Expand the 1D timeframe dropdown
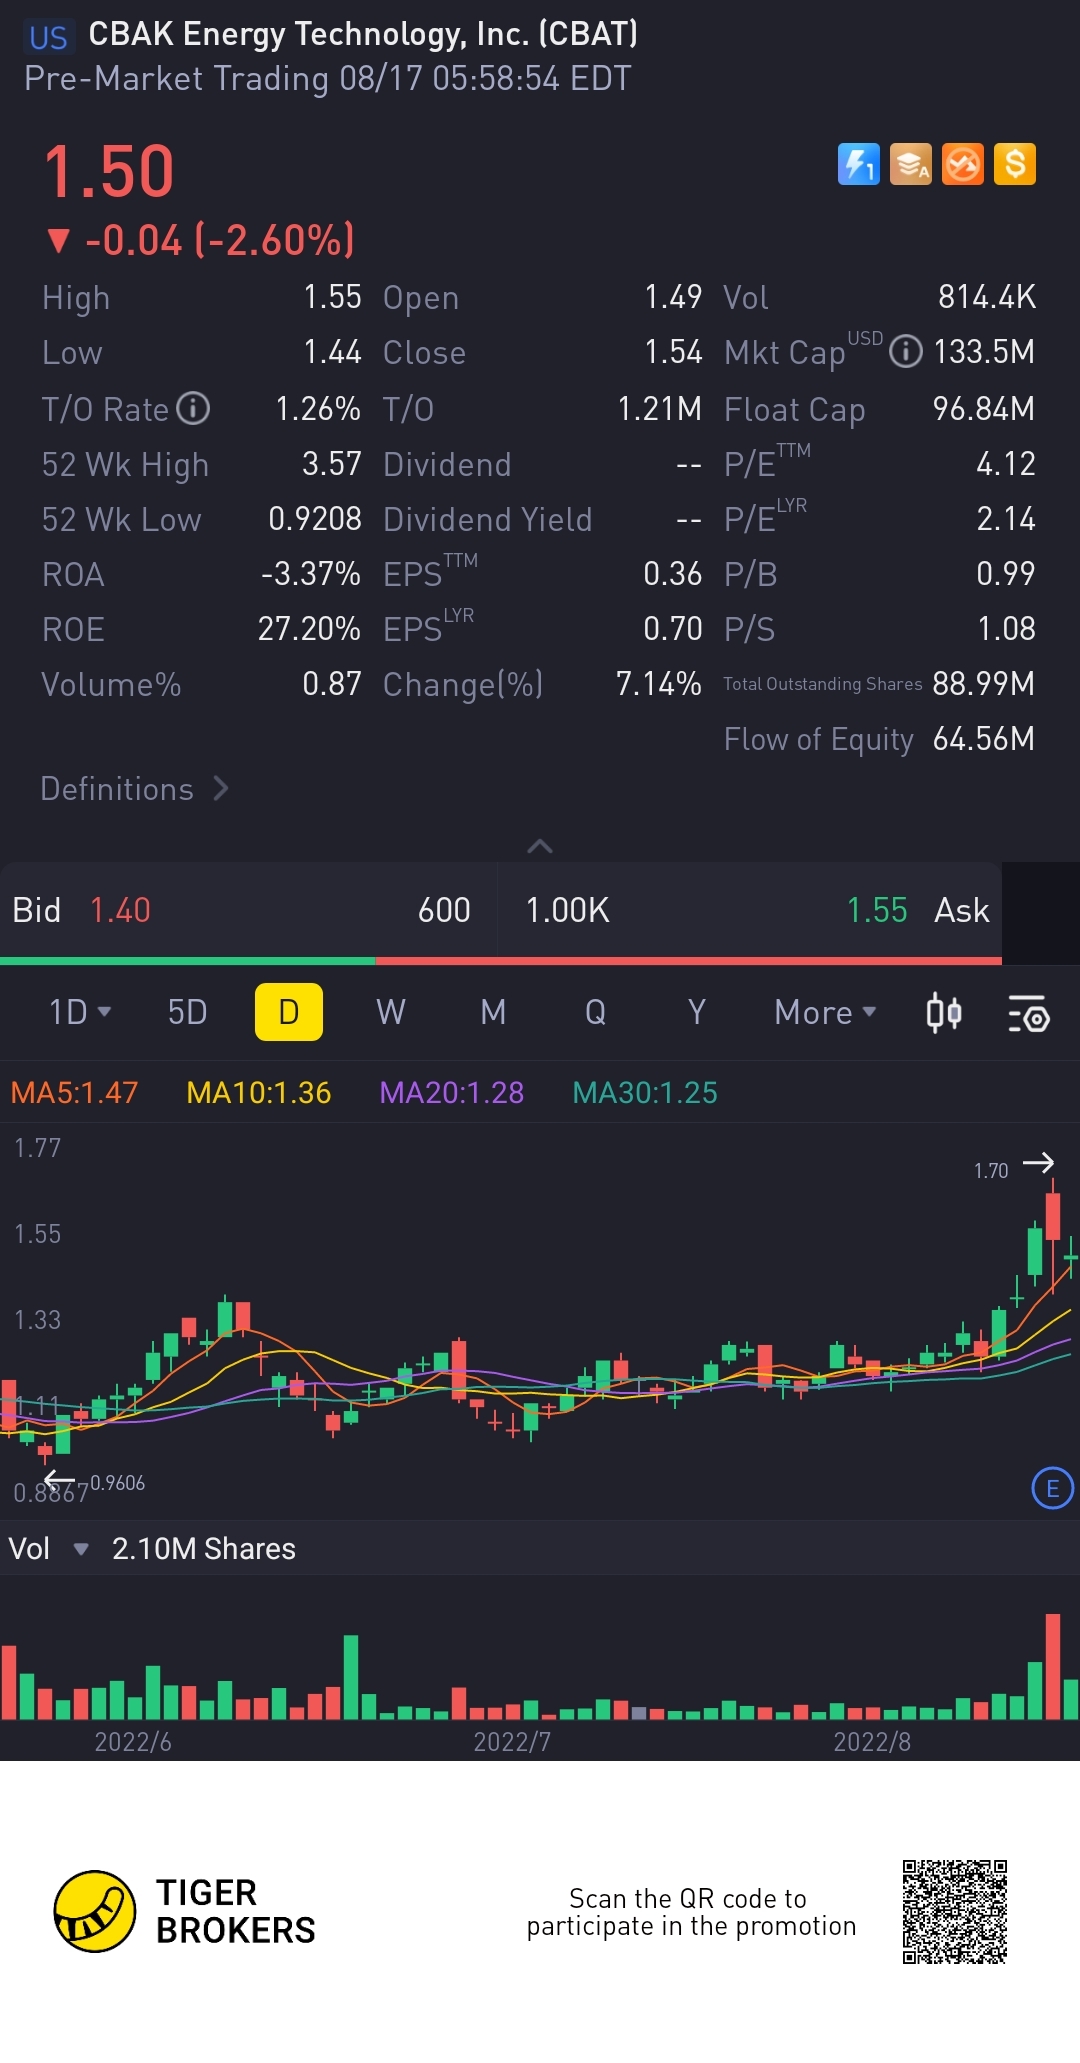The image size is (1080, 2063). click(x=80, y=1012)
